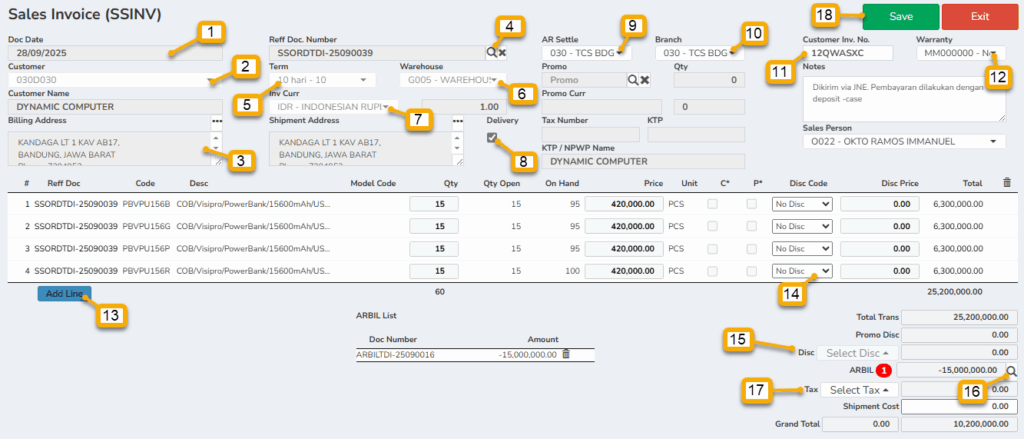Image resolution: width=1024 pixels, height=439 pixels.
Task: Open the Select Tax dropdown
Action: click(859, 390)
